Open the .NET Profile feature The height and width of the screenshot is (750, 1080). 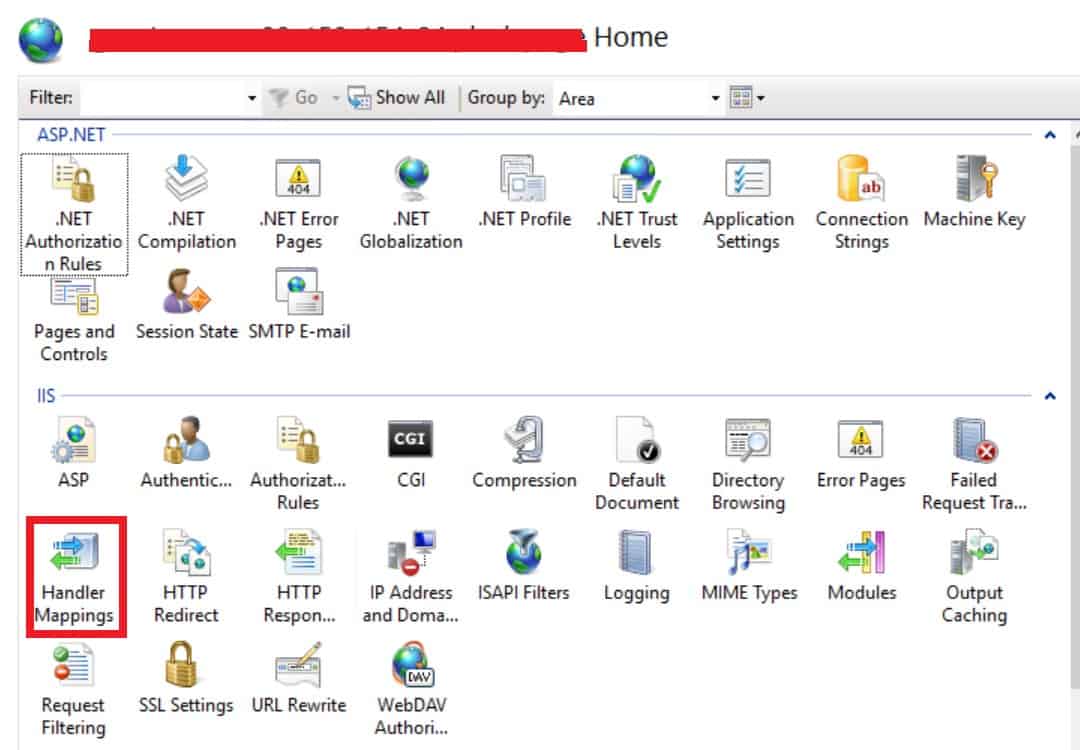tap(524, 192)
